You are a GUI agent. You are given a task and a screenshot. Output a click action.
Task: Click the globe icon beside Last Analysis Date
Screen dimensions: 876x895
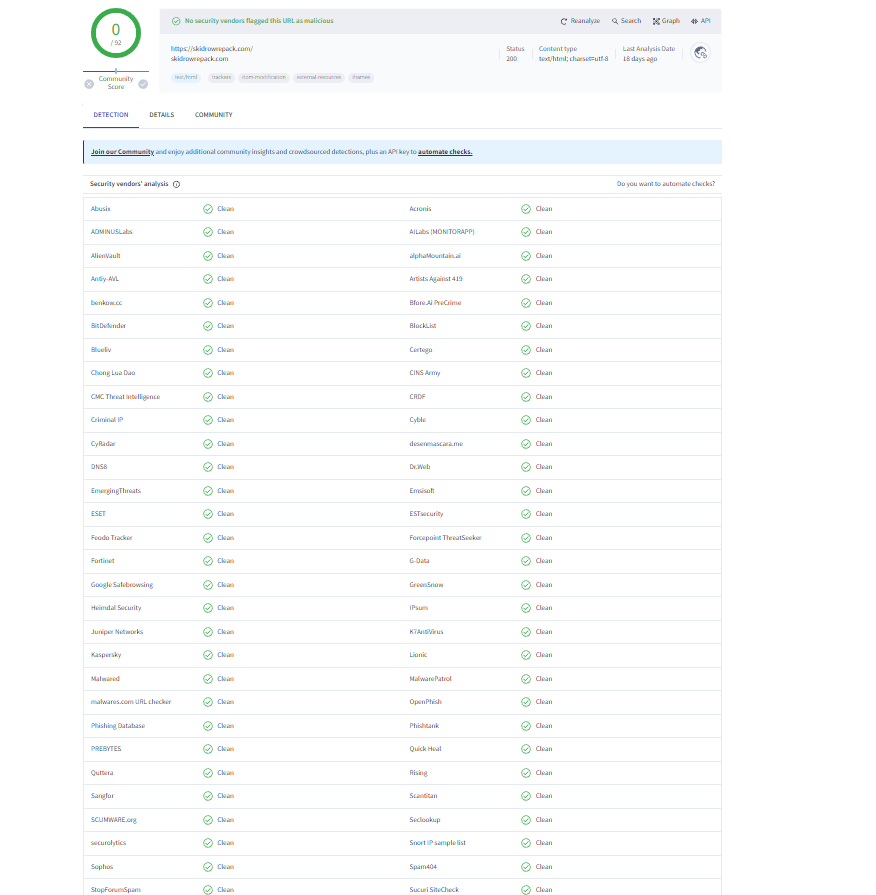point(700,53)
